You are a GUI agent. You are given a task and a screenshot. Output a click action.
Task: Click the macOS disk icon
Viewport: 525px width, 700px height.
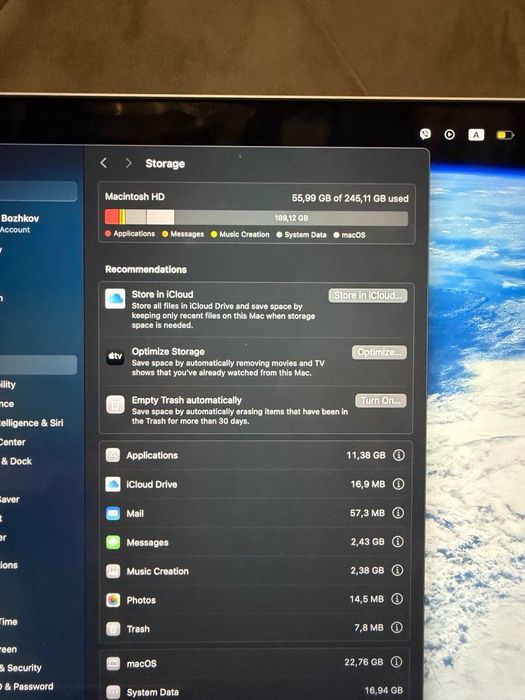pos(113,664)
